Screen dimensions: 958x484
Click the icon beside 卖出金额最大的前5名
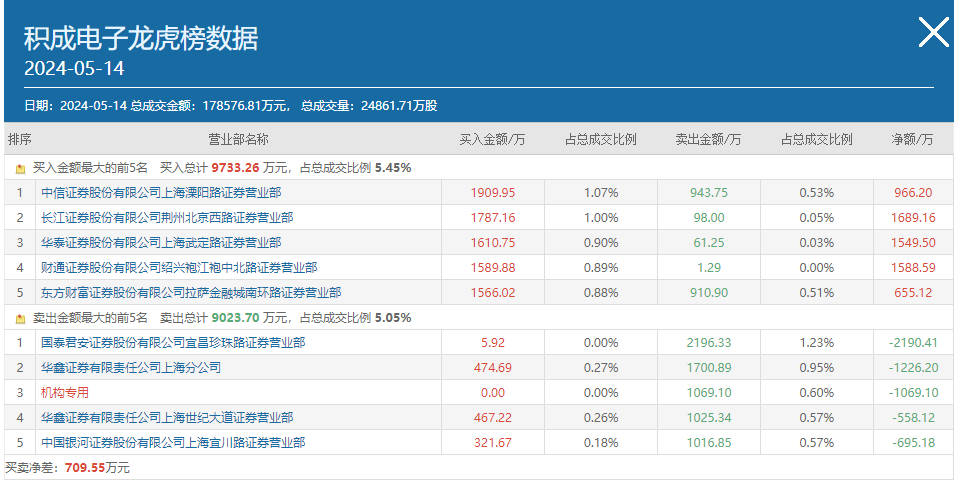tap(21, 318)
